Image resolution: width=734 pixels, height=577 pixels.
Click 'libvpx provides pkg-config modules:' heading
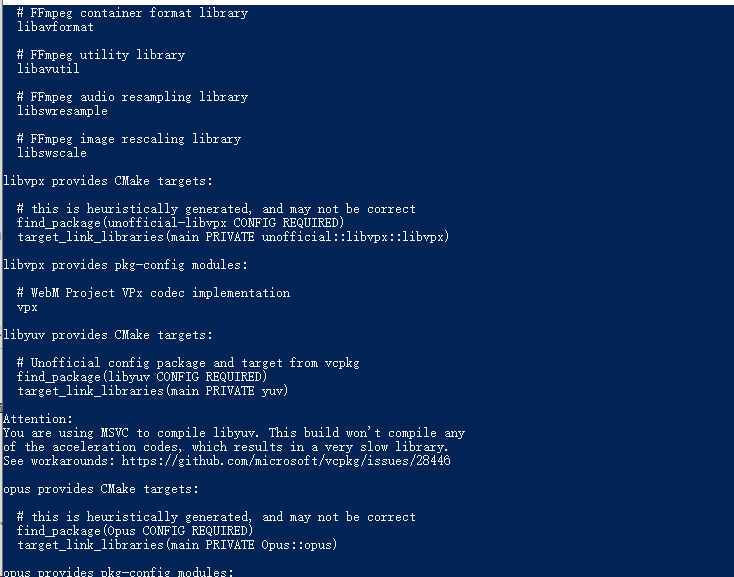[x=125, y=265]
